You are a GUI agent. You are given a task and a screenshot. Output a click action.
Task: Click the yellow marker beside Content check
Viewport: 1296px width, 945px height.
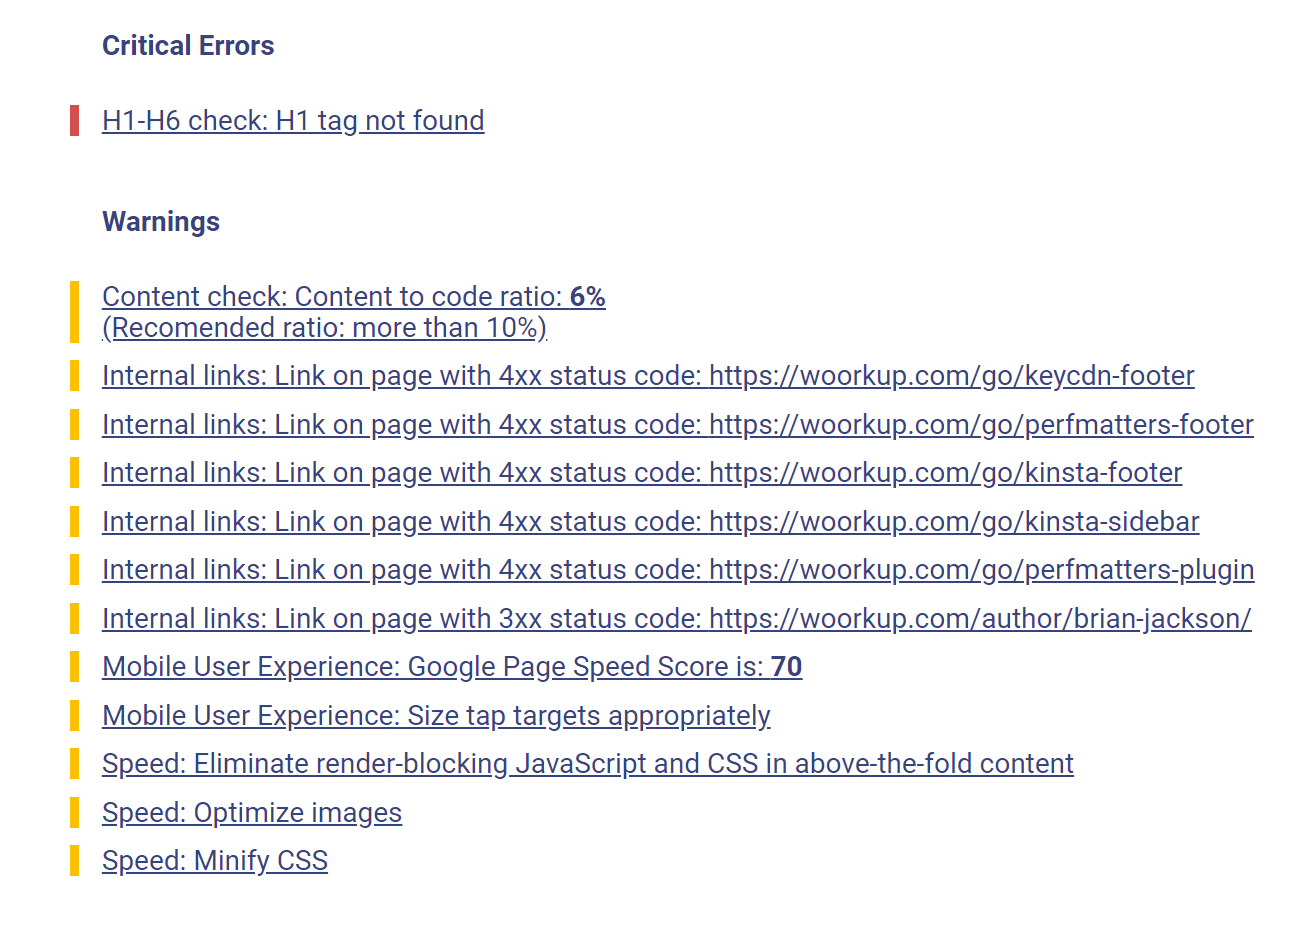74,312
